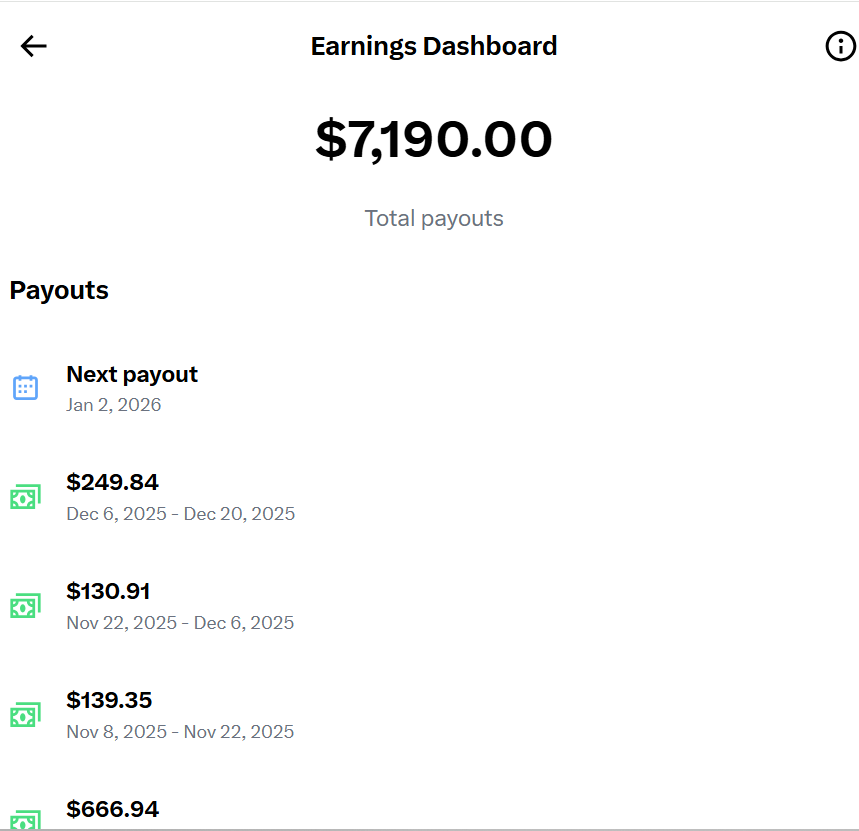Open the Next payout entry
The image size is (859, 831).
(x=132, y=374)
